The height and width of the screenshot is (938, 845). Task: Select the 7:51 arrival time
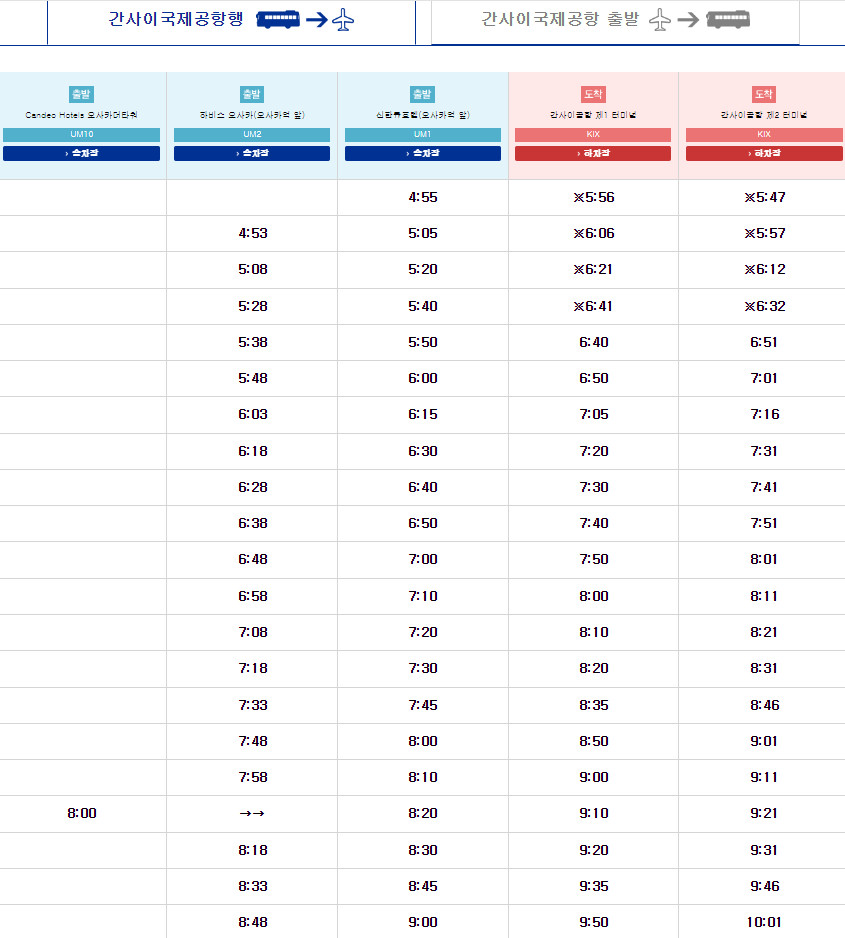coord(764,523)
